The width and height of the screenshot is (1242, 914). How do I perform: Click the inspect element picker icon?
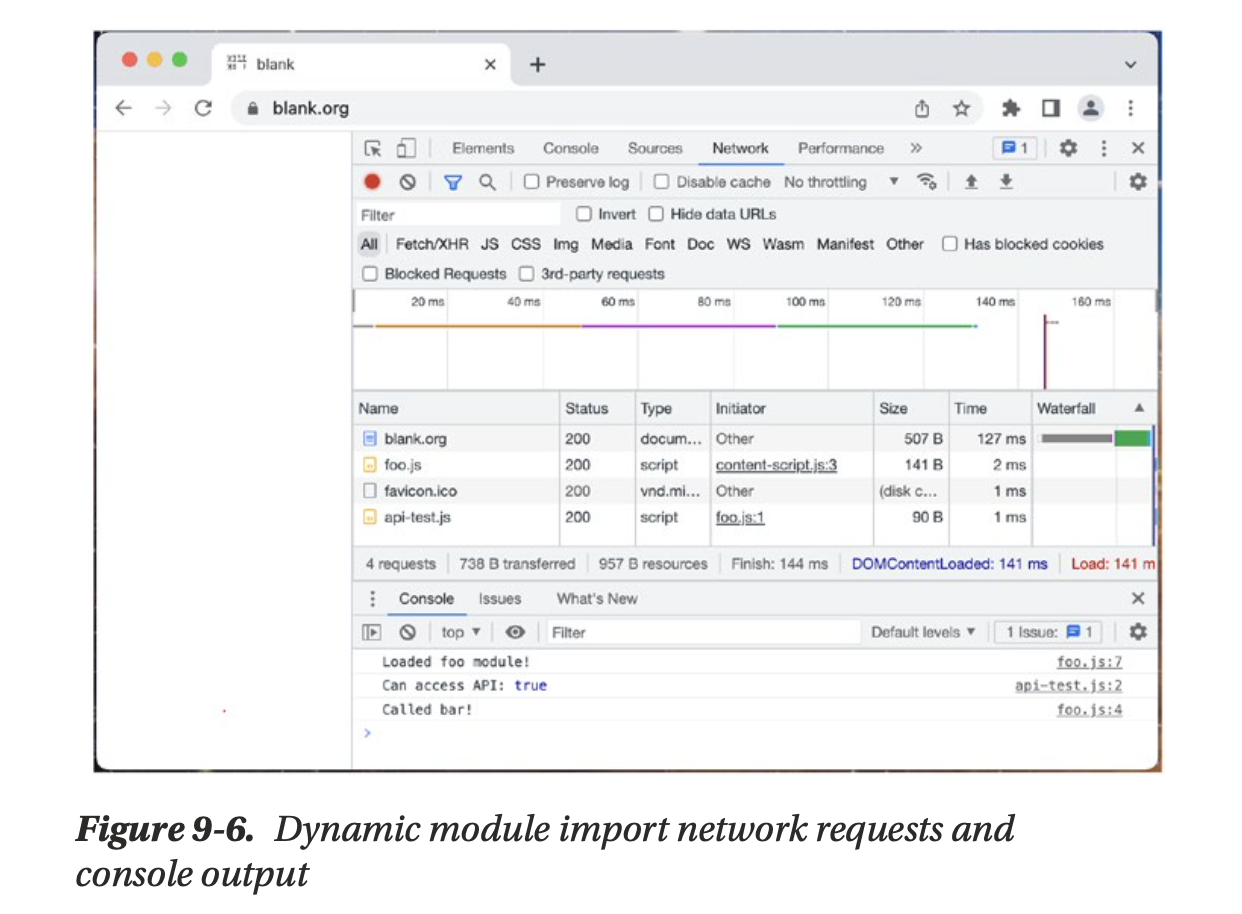(373, 149)
